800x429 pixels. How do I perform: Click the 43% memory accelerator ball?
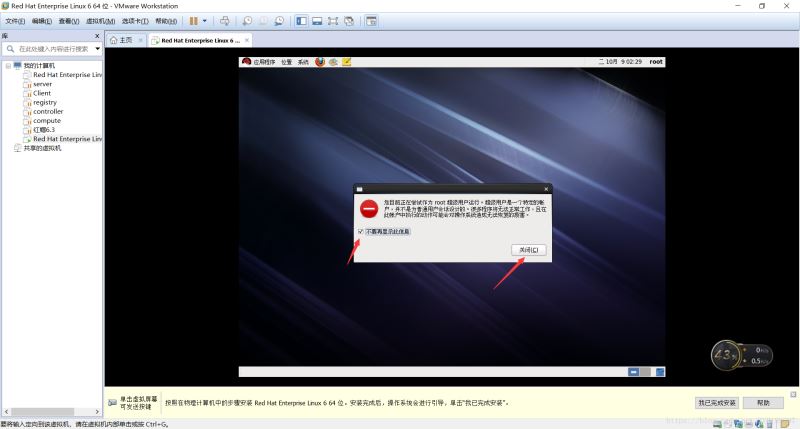725,355
